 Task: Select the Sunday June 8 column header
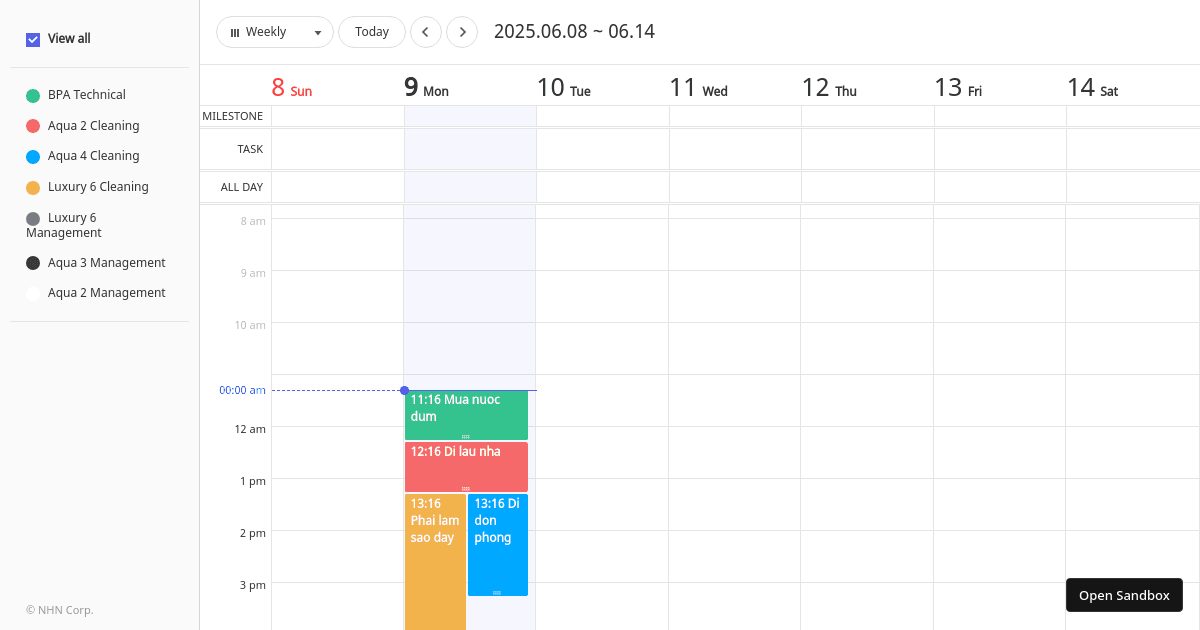(291, 88)
